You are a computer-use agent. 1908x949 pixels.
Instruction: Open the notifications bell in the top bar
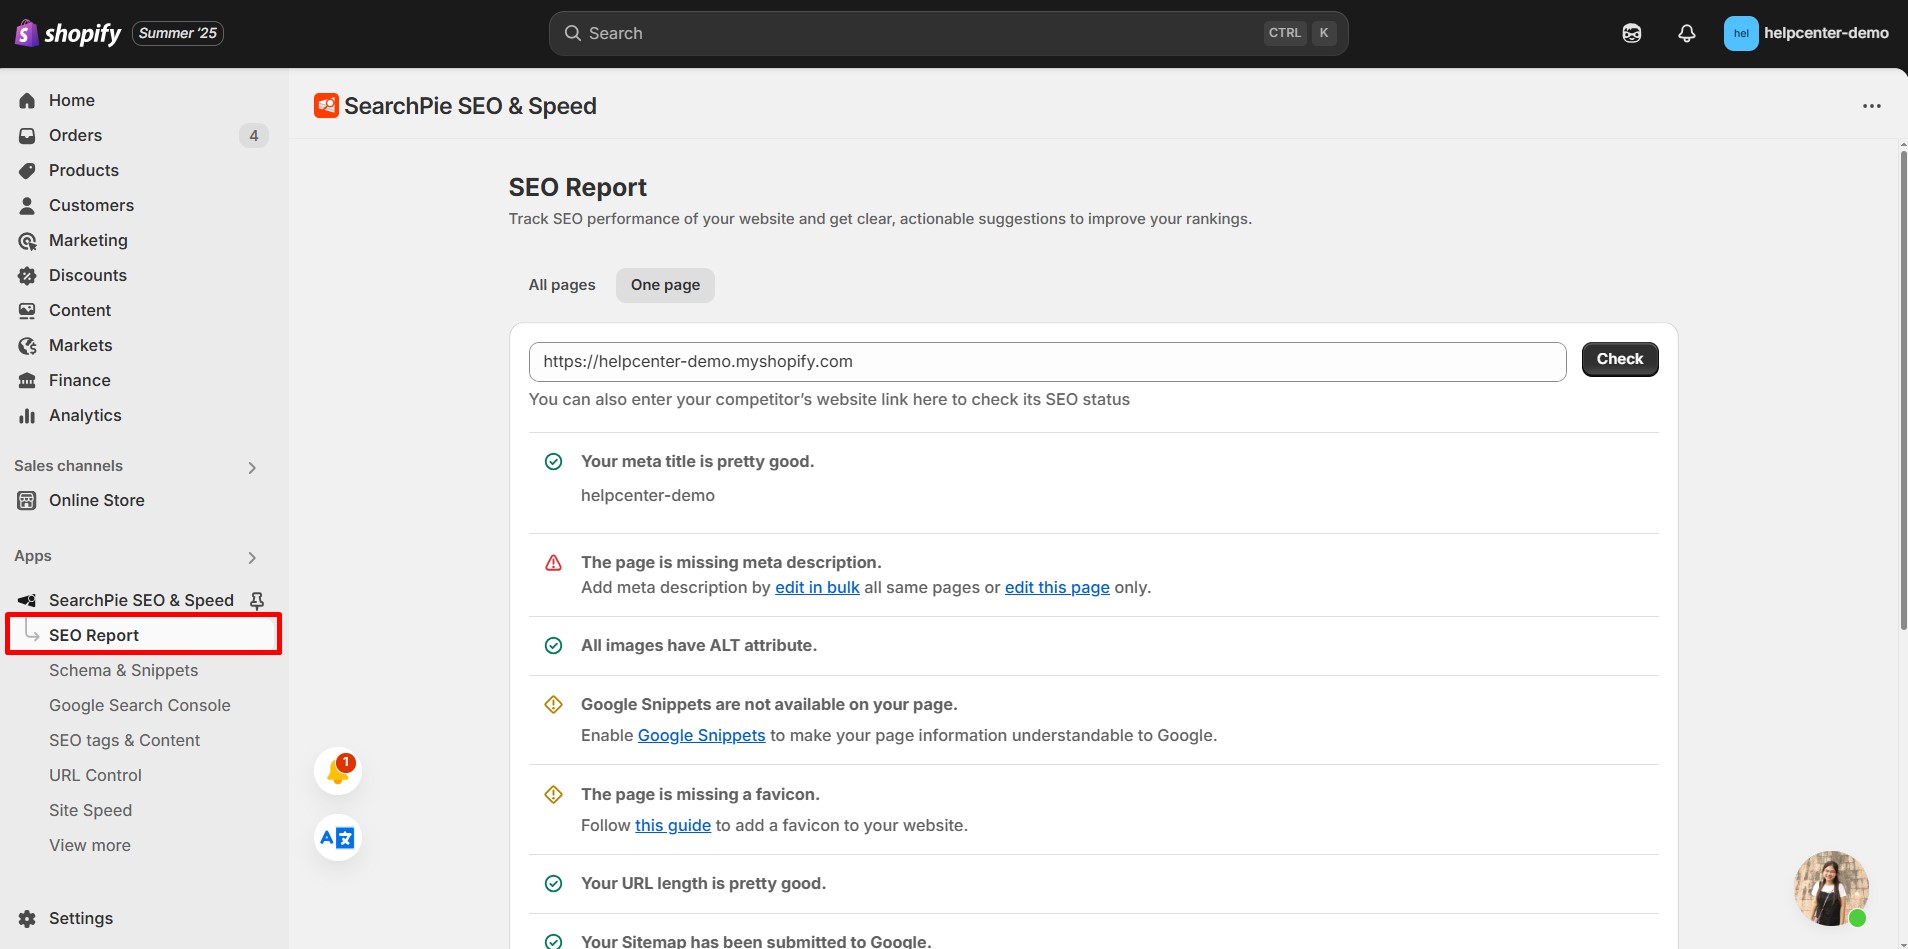[x=1687, y=33]
